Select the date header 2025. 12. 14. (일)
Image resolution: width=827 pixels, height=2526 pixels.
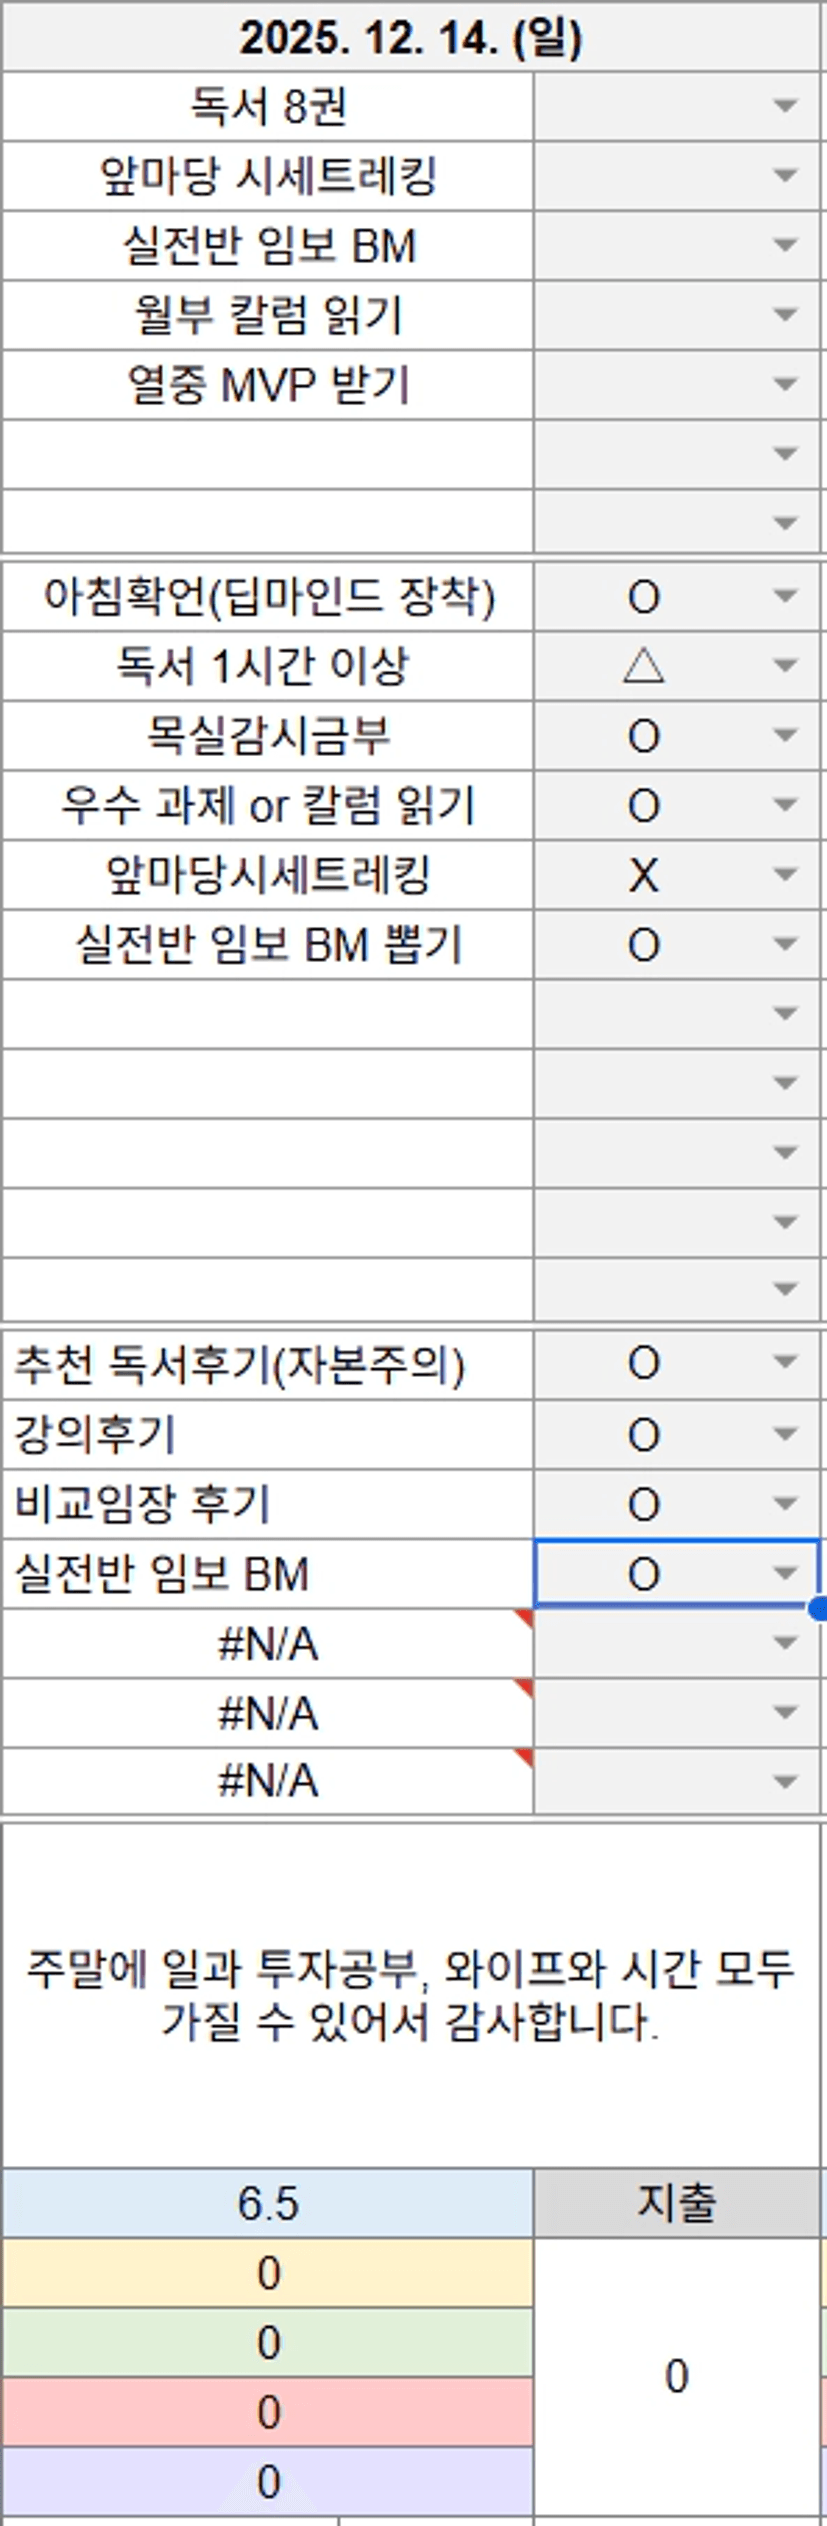click(410, 38)
